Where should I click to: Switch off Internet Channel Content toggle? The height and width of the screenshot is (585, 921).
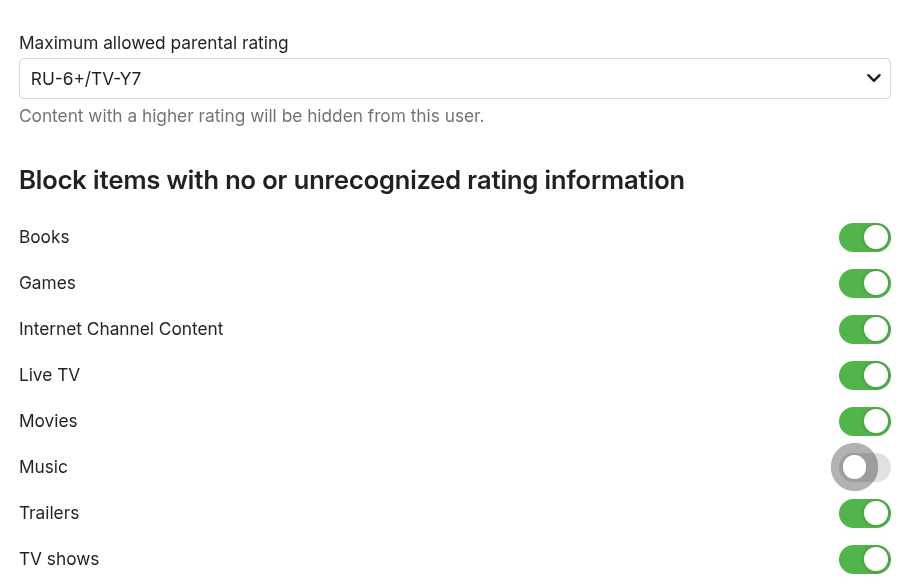click(864, 329)
